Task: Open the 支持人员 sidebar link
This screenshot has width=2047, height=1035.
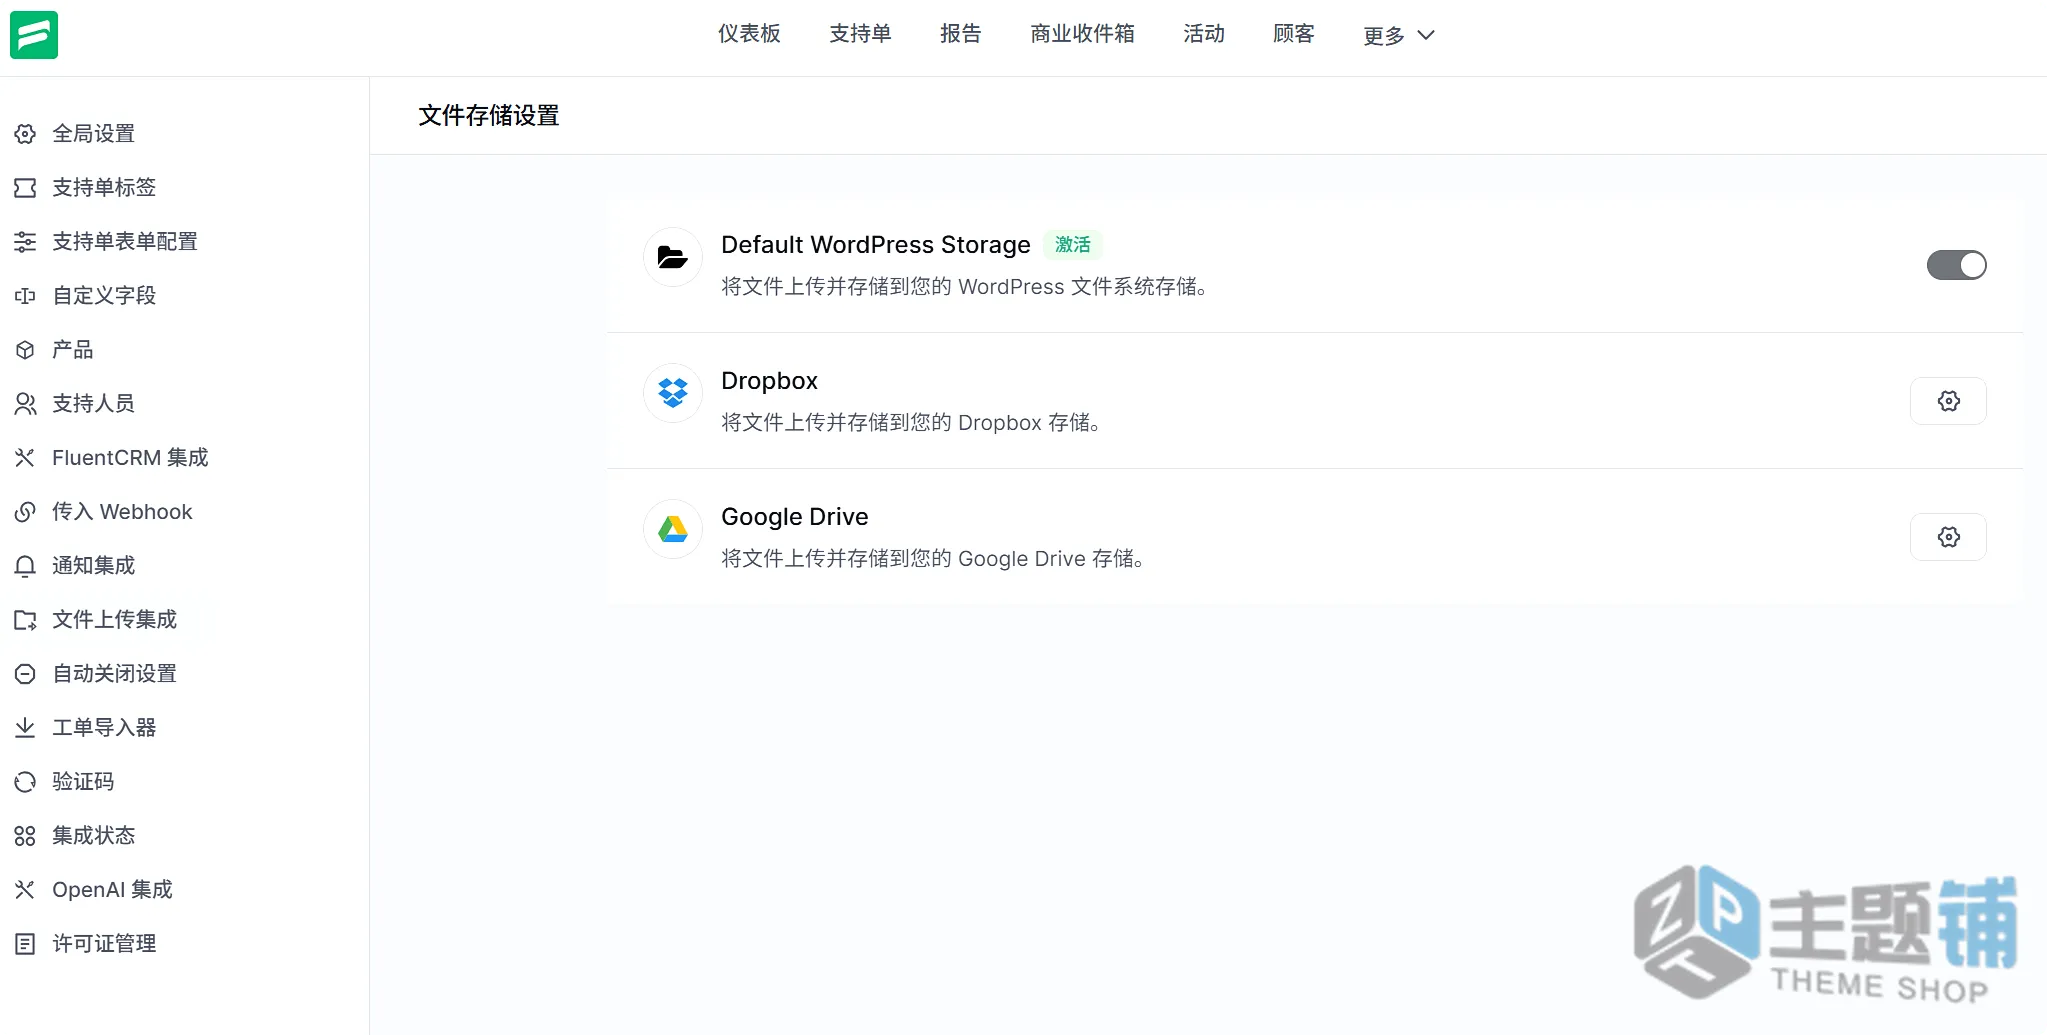Action: (x=94, y=404)
